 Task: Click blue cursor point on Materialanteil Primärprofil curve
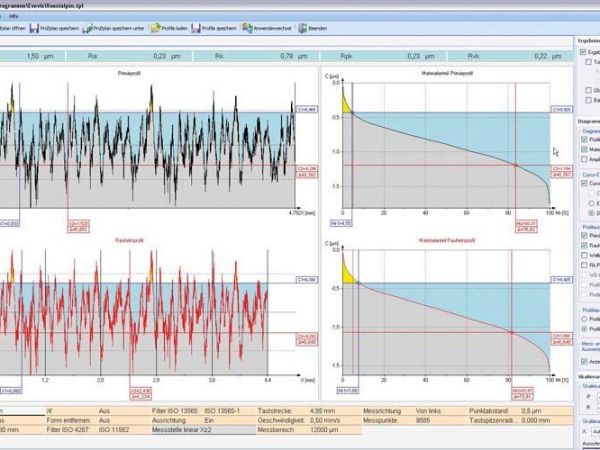click(x=352, y=113)
